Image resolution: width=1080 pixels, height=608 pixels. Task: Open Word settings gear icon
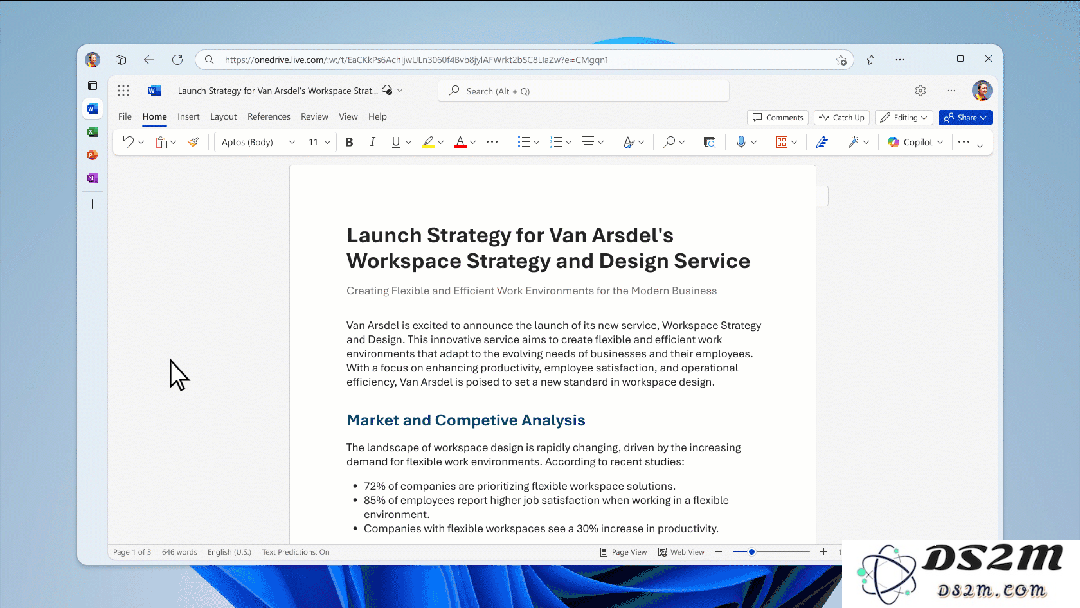[x=920, y=90]
